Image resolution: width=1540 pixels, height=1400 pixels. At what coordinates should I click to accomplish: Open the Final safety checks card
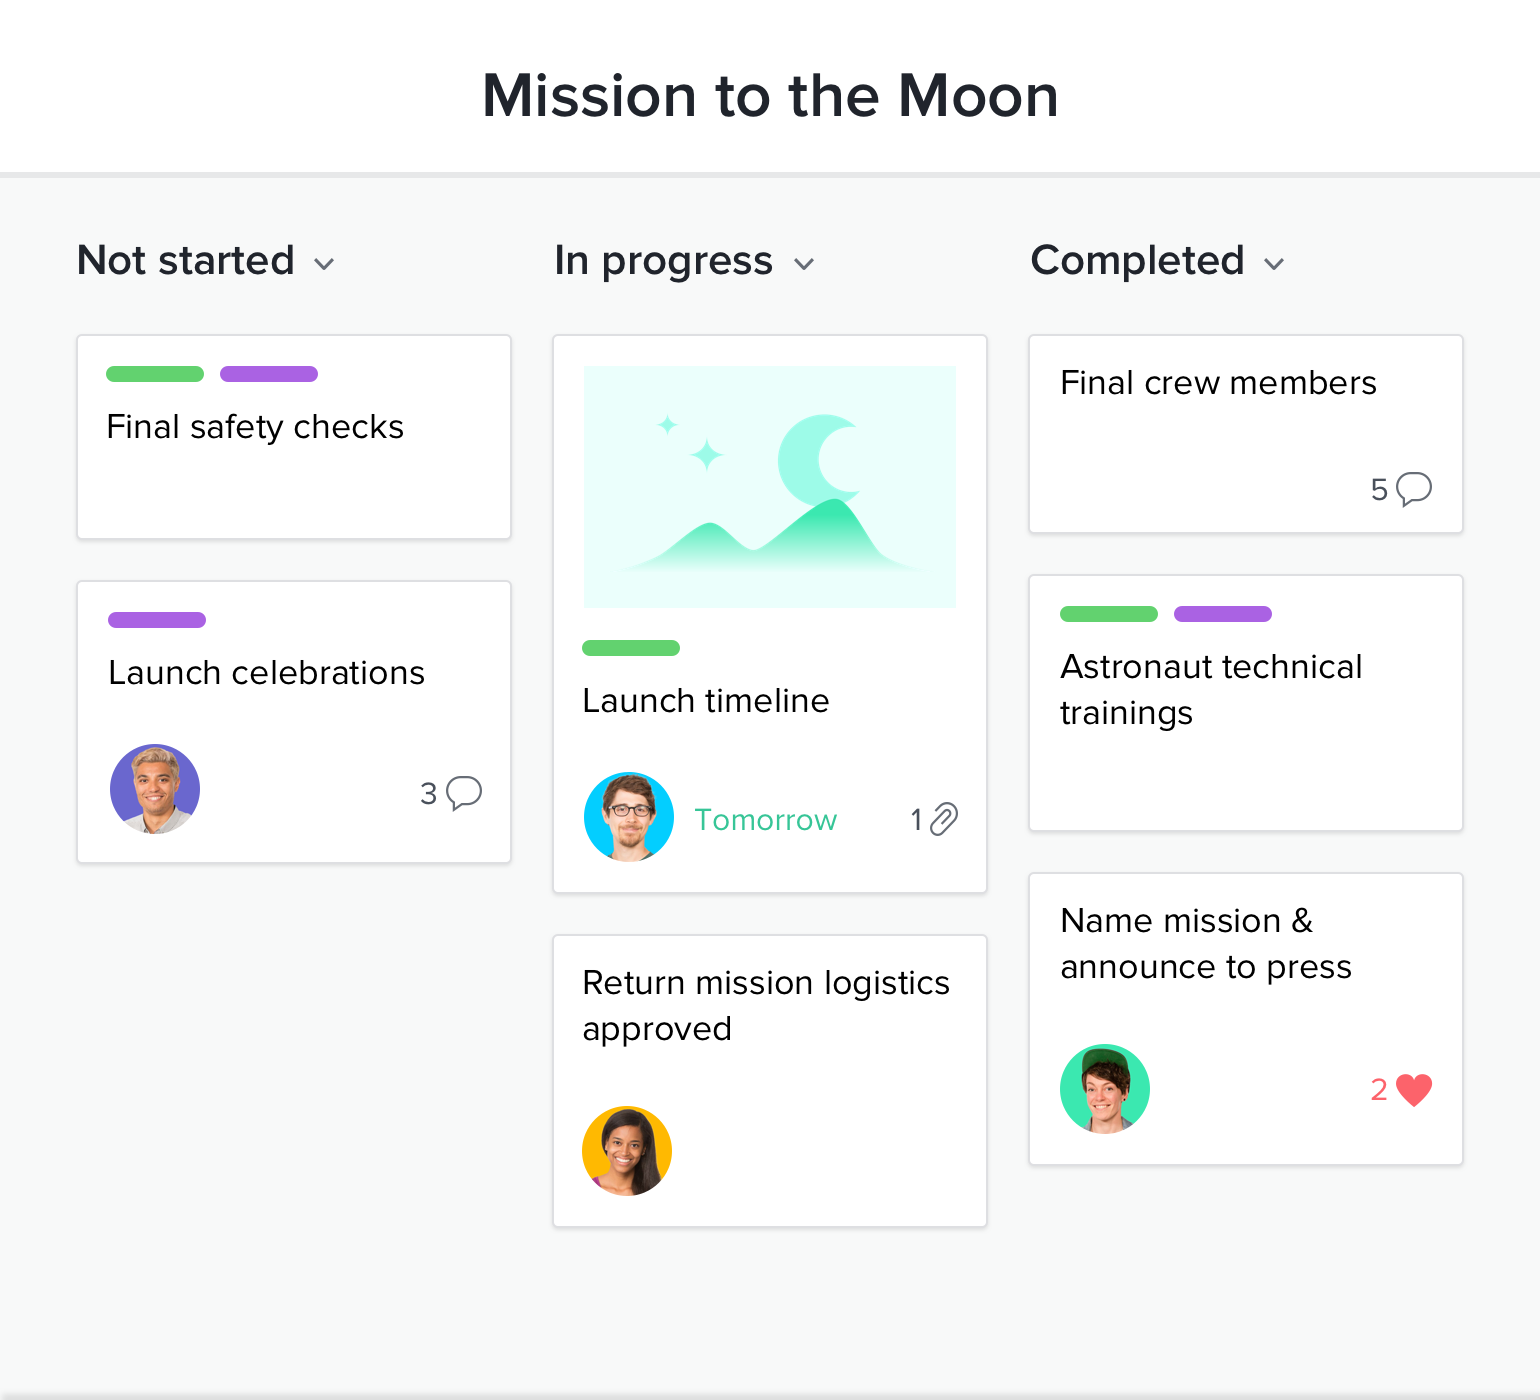pyautogui.click(x=255, y=427)
